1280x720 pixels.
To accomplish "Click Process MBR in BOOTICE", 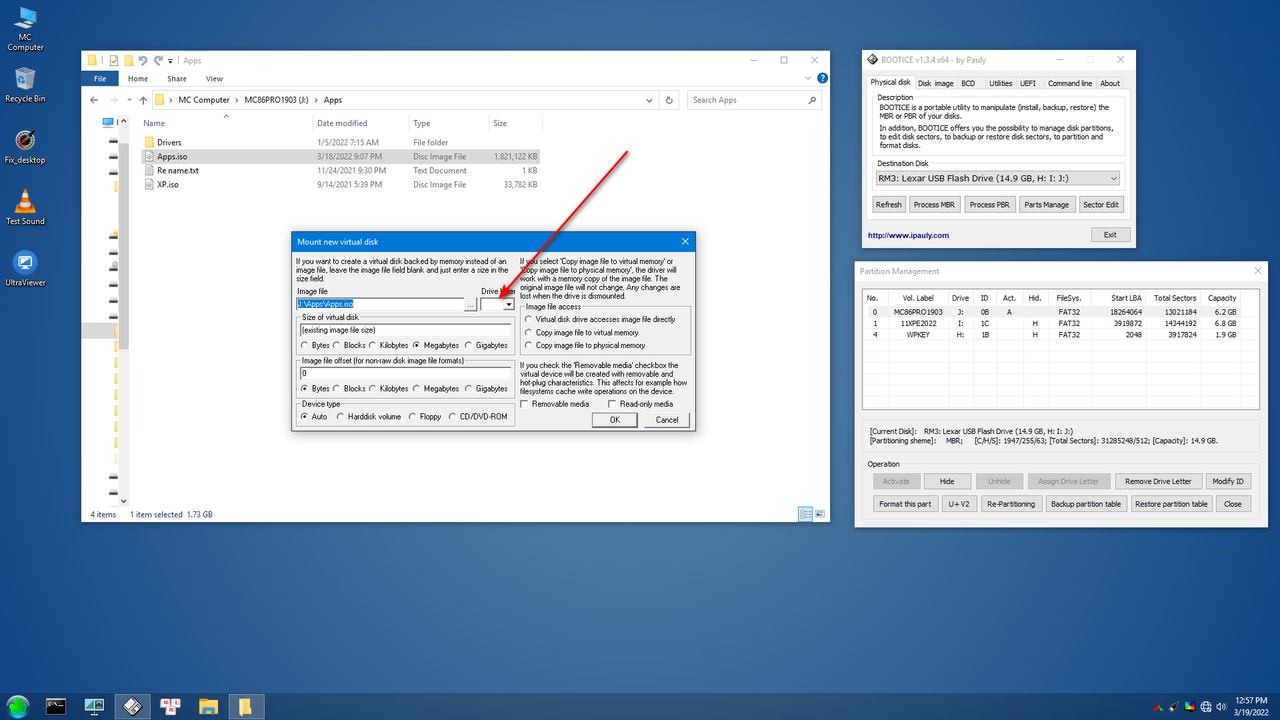I will [x=934, y=204].
